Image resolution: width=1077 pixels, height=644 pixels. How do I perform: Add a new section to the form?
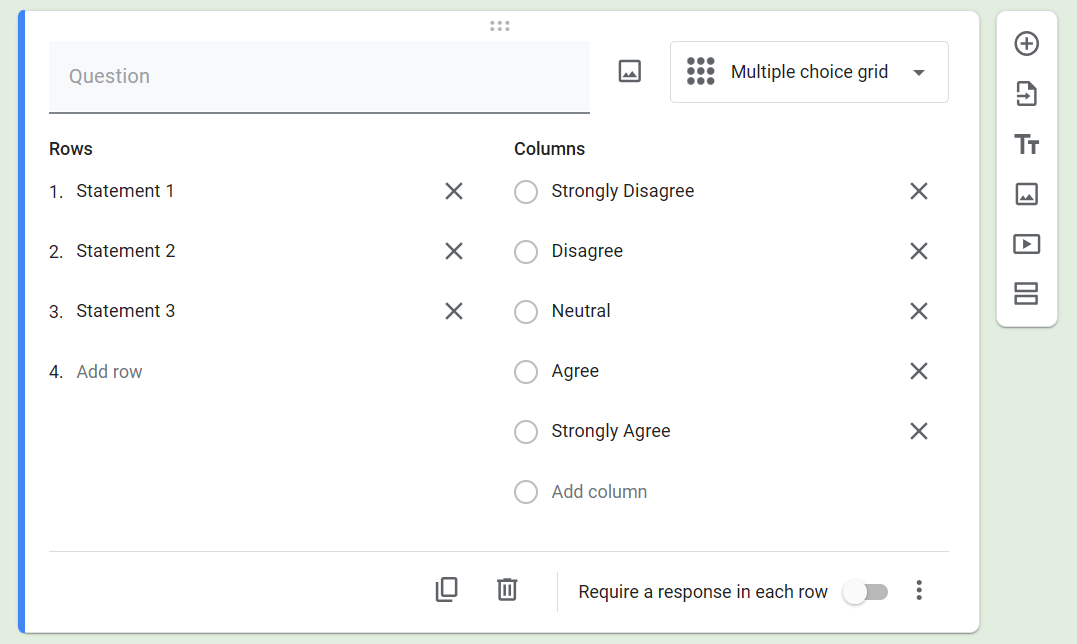click(x=1027, y=294)
